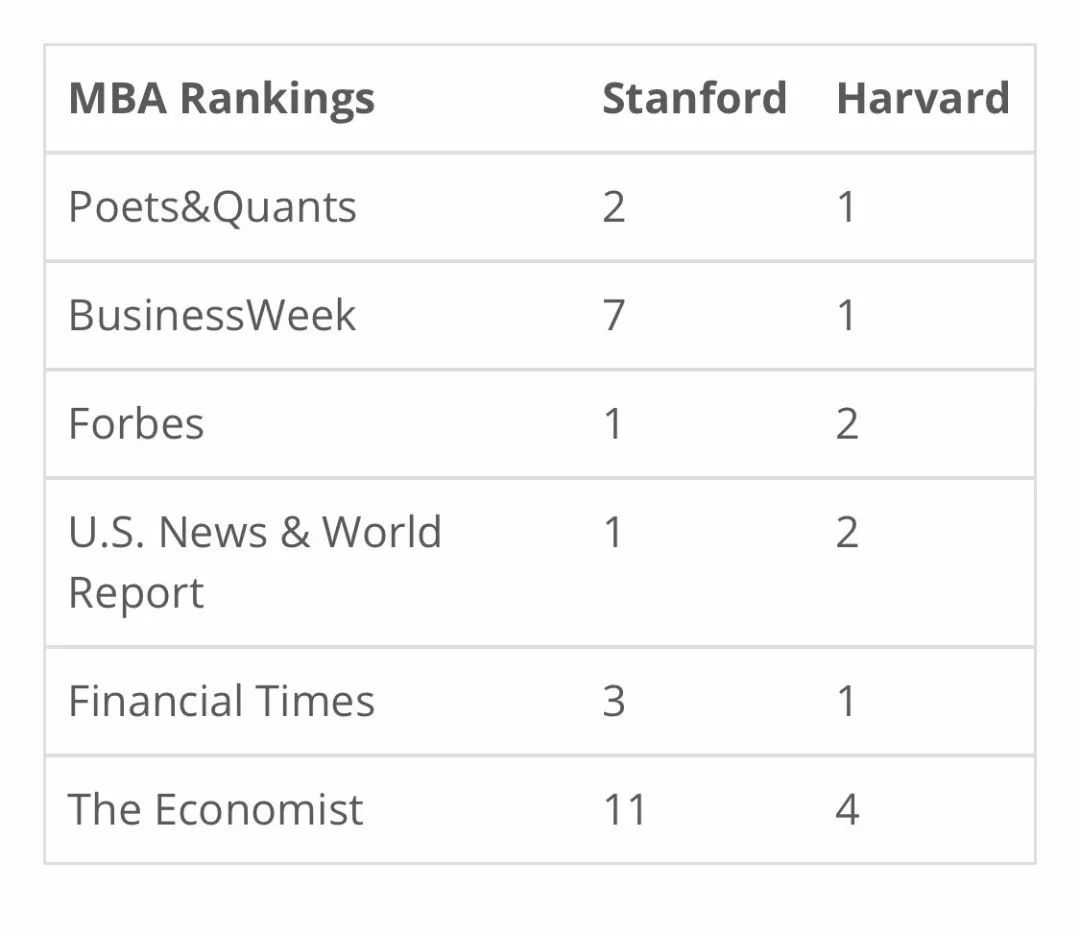
Task: Select Stanford's Forbes ranking value
Action: click(x=613, y=423)
